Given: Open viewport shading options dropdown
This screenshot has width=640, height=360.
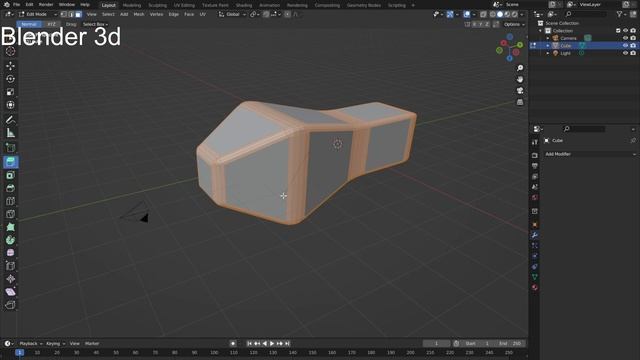Looking at the screenshot, I should [522, 14].
